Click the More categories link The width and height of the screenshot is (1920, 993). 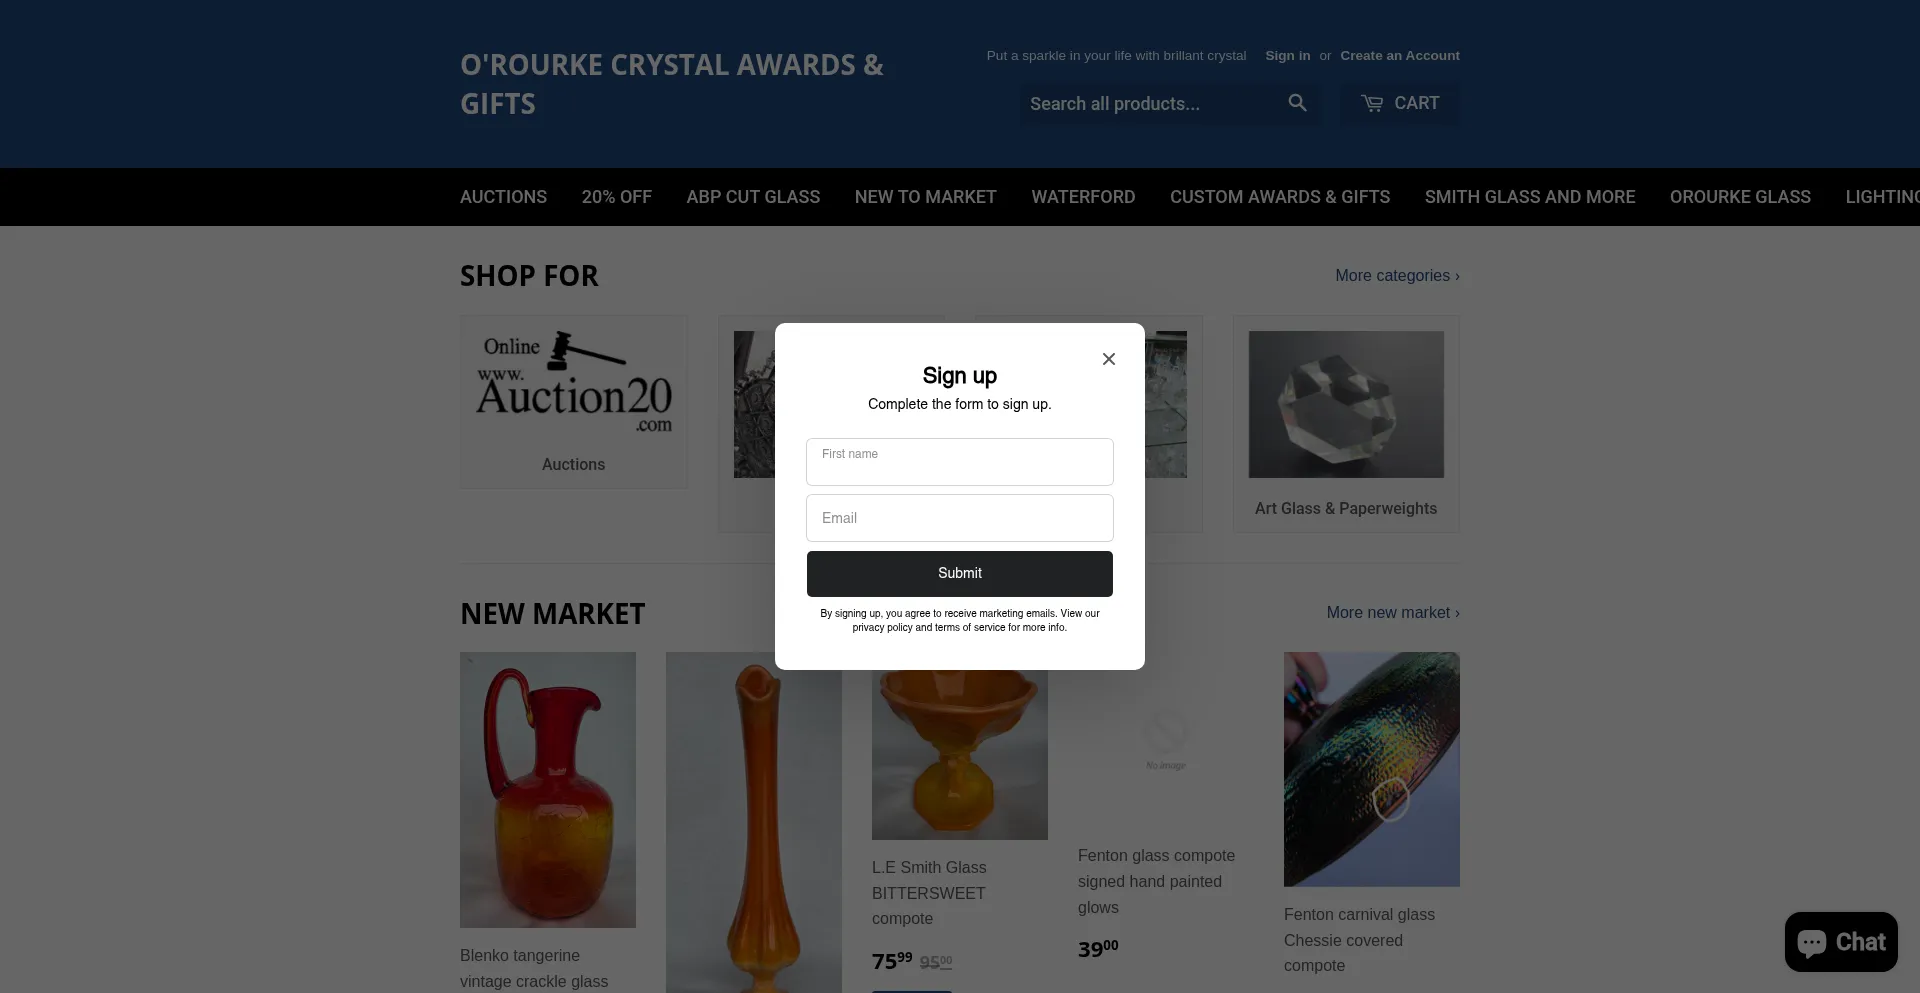1397,275
